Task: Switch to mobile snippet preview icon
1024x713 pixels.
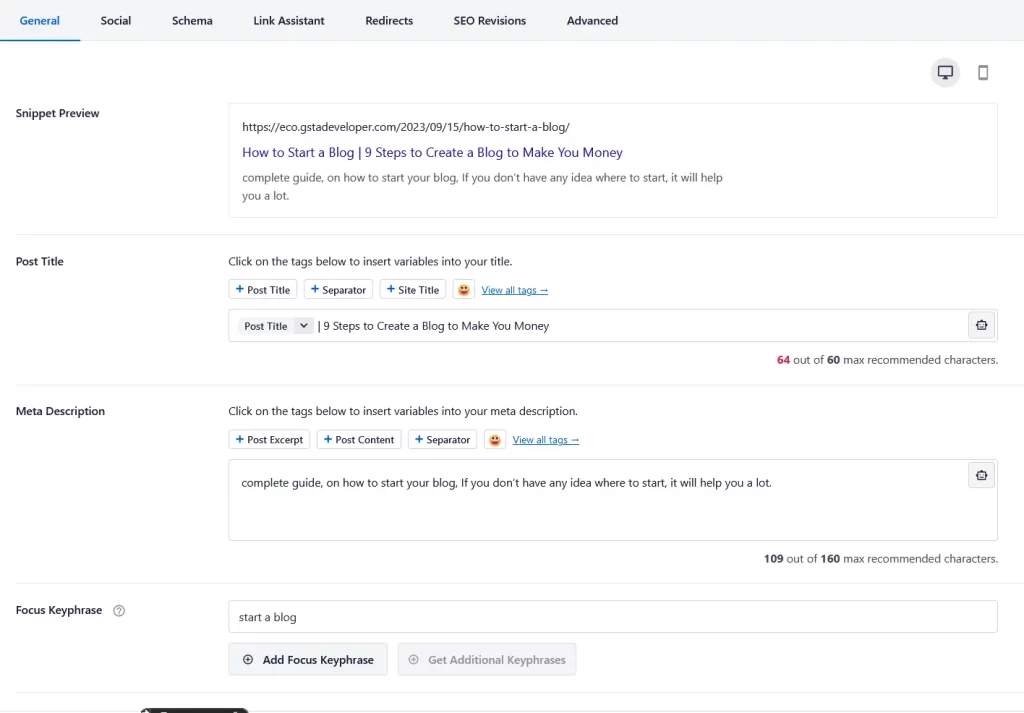Action: click(x=983, y=72)
